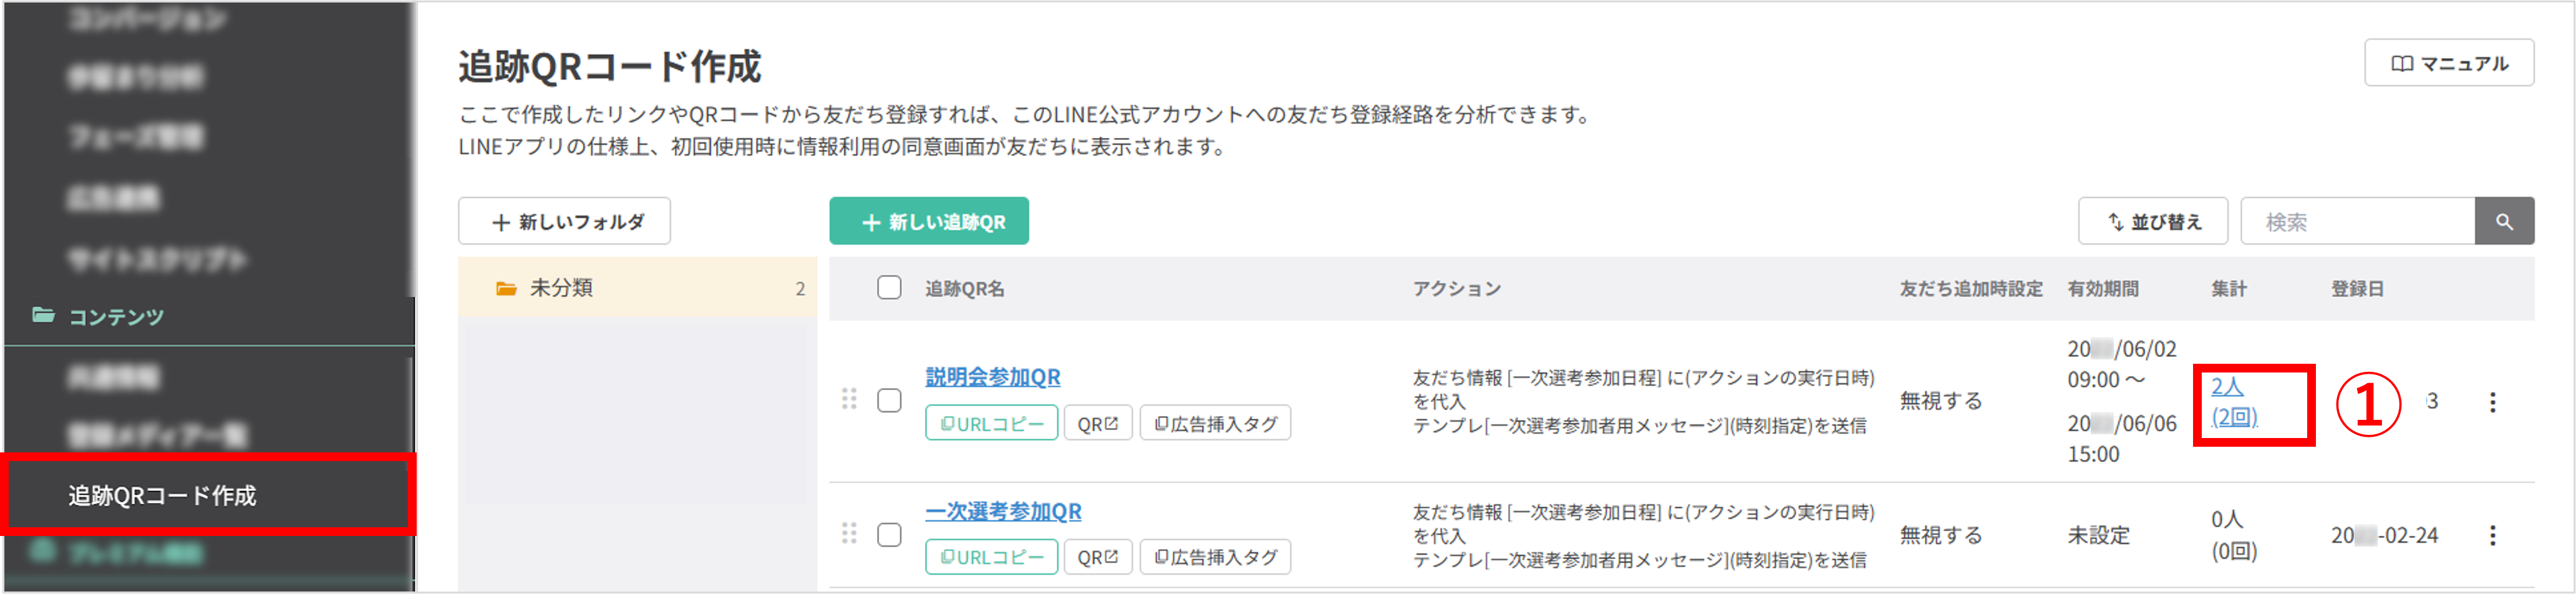Click the 新しいフォルダ button
The width and height of the screenshot is (2576, 594).
pos(564,221)
